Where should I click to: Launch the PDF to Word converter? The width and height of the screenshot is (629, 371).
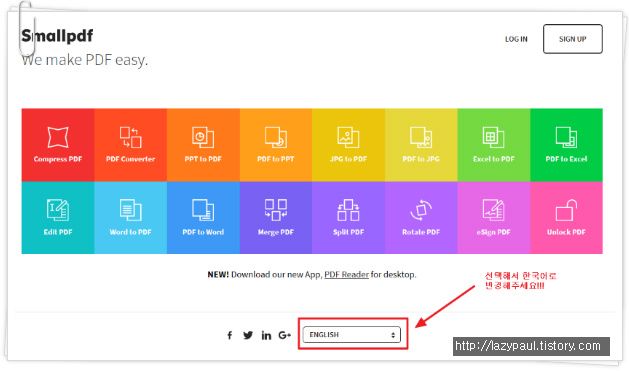coord(203,217)
